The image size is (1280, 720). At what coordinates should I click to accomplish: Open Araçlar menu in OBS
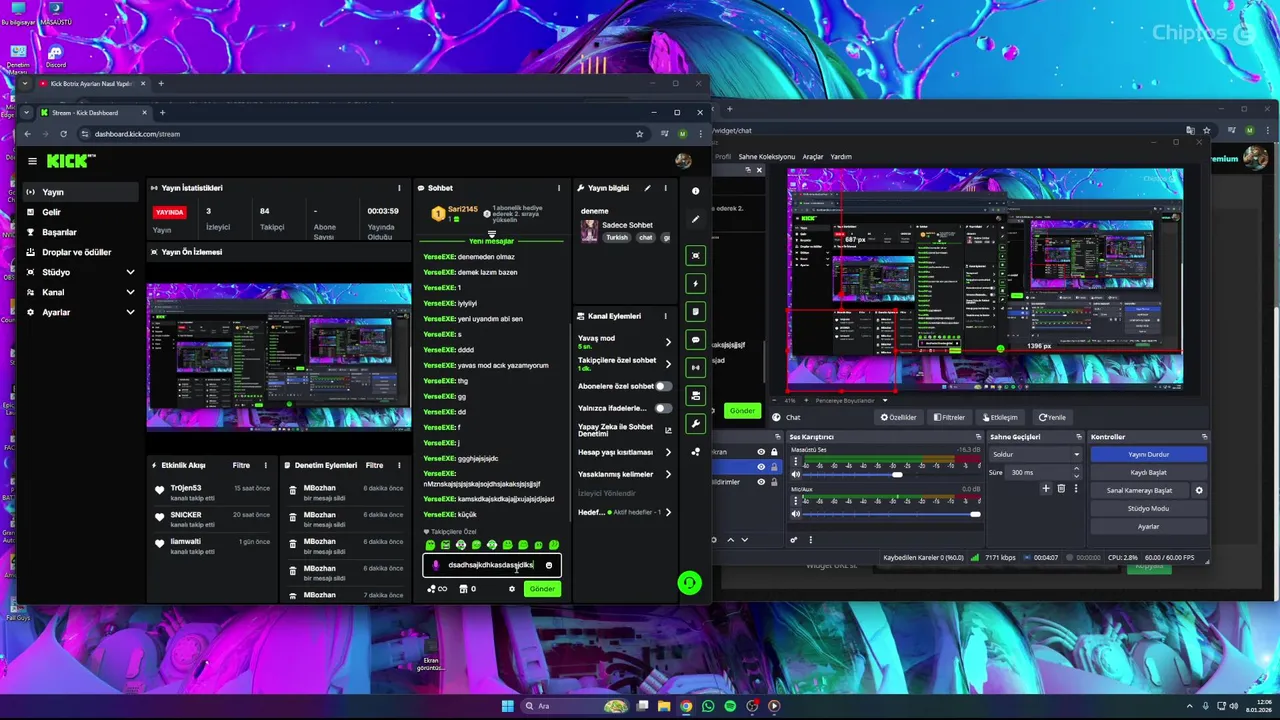tap(813, 157)
